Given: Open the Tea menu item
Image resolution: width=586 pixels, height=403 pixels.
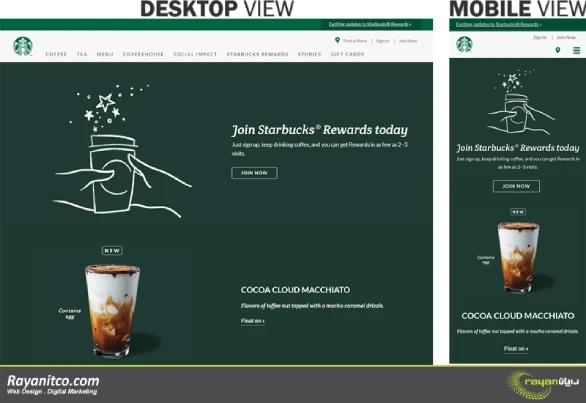Looking at the screenshot, I should pyautogui.click(x=82, y=54).
